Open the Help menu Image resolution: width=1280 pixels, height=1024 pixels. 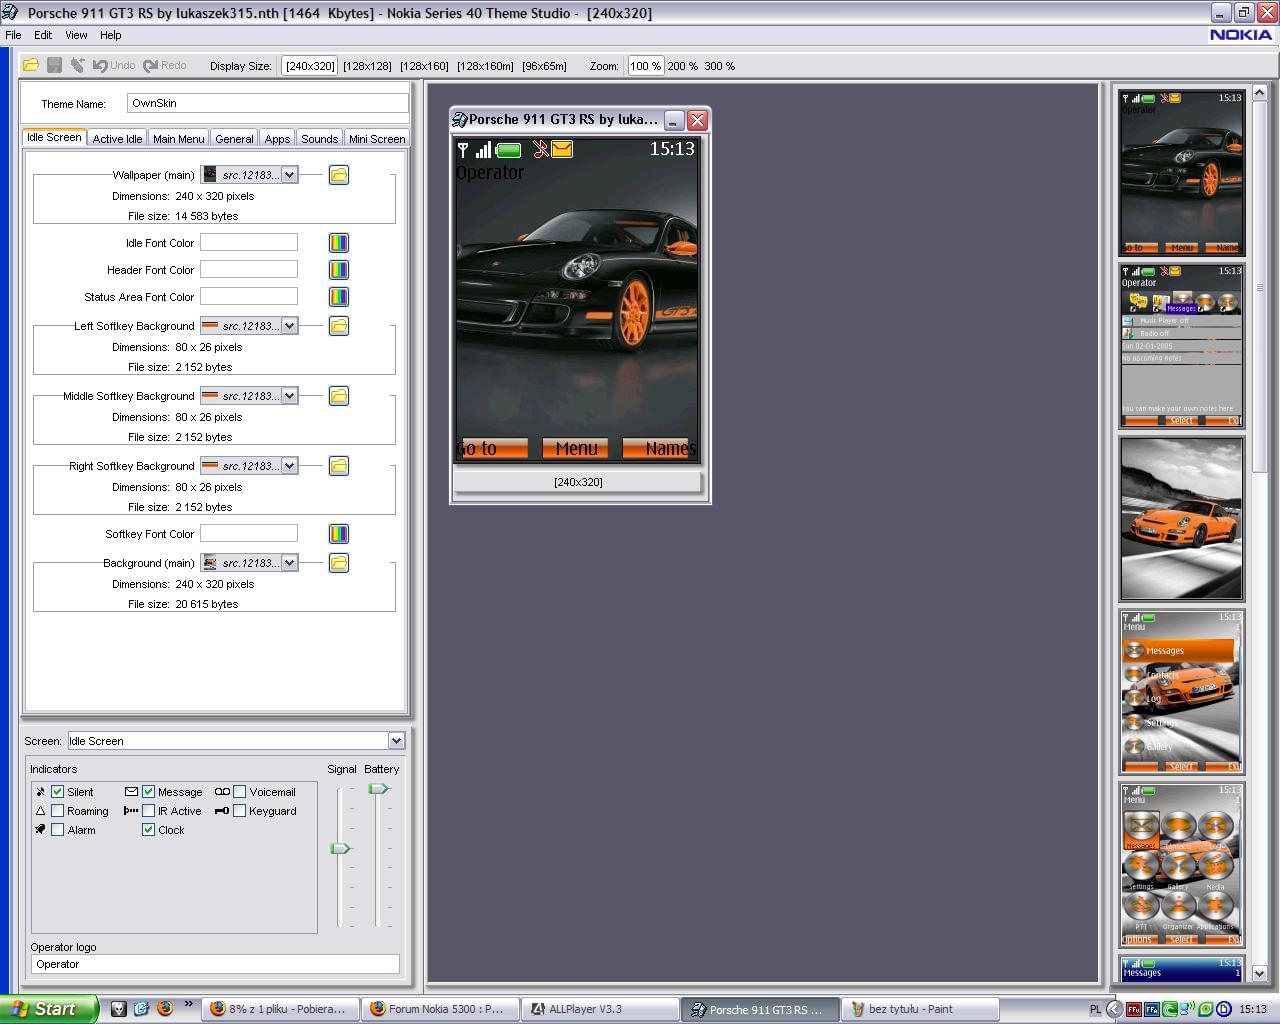(110, 35)
